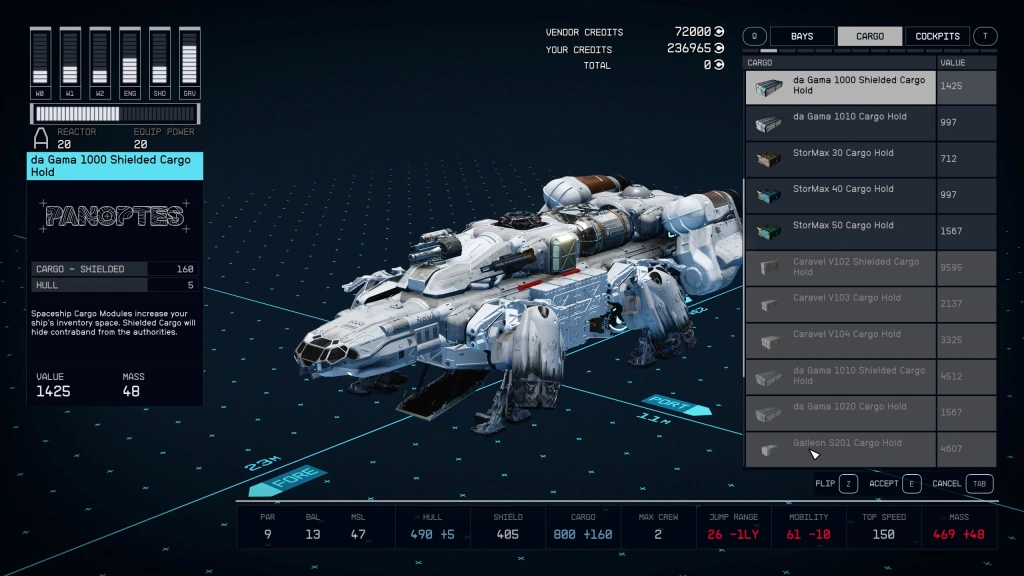Viewport: 1024px width, 576px height.
Task: Click the T next category key icon
Action: [985, 37]
